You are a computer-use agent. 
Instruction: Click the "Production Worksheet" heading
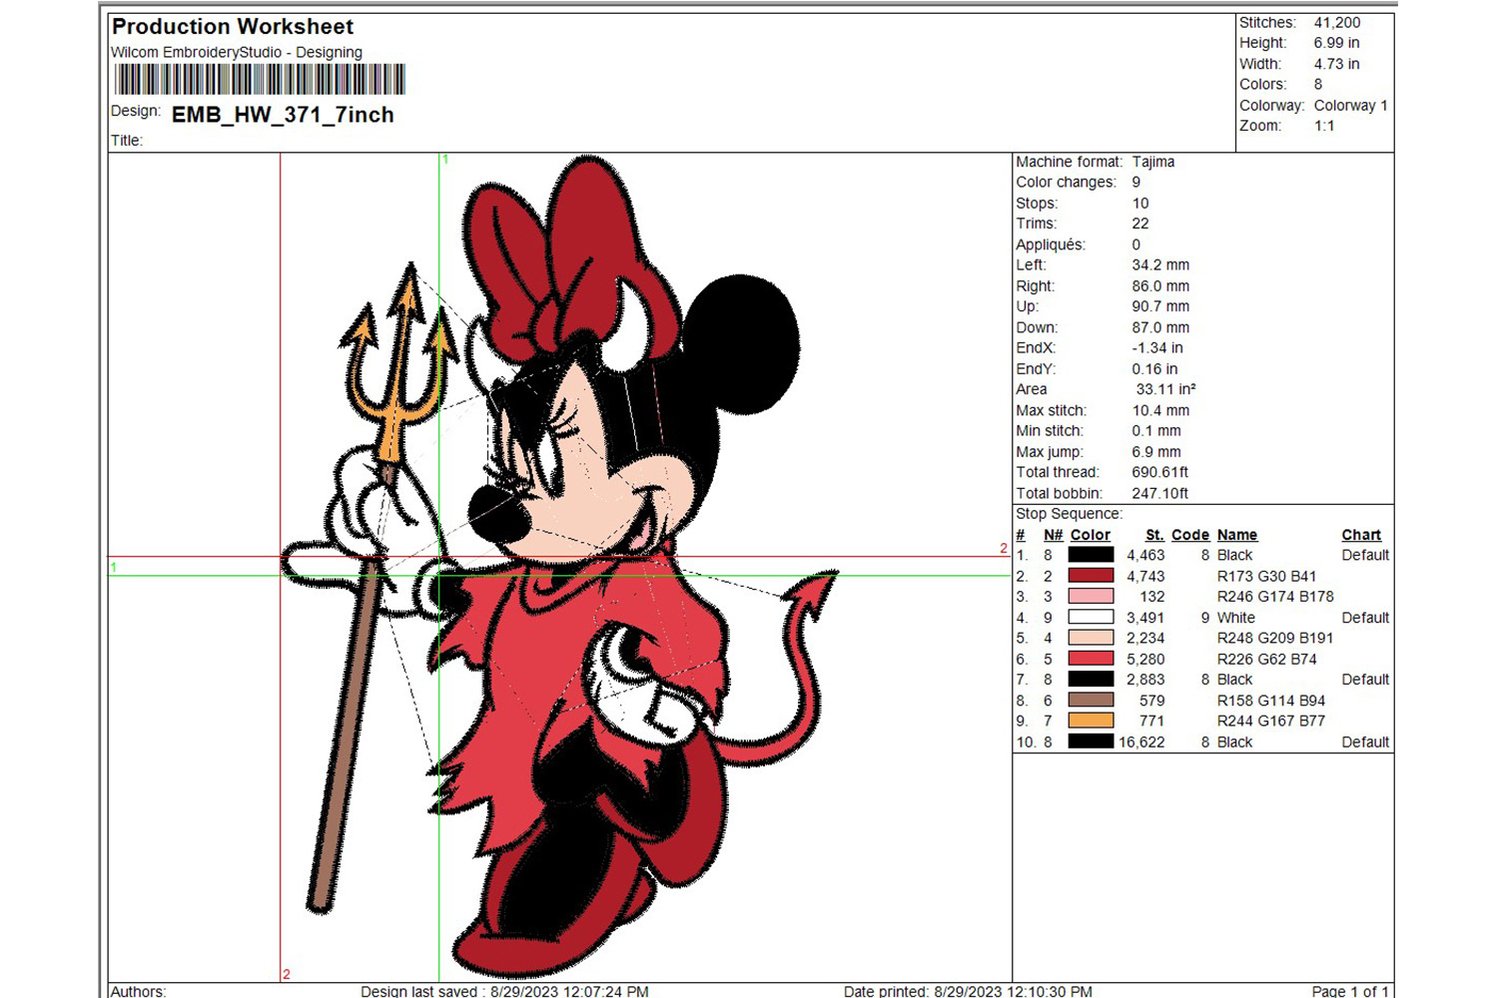(233, 27)
